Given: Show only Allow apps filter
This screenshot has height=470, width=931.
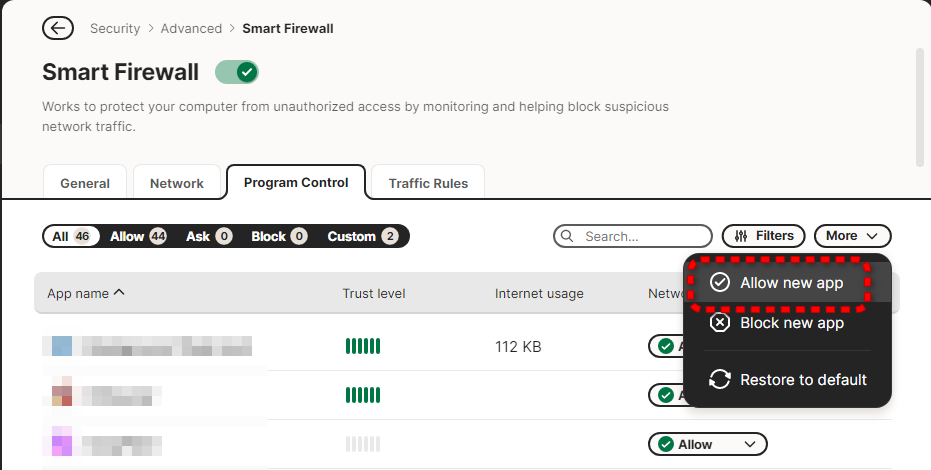Looking at the screenshot, I should pyautogui.click(x=138, y=237).
